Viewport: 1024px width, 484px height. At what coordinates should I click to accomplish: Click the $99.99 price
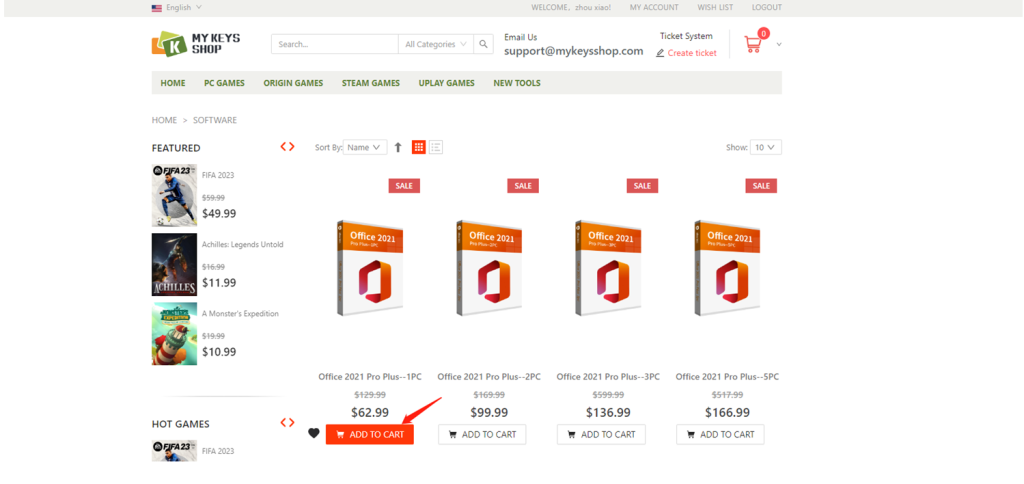pyautogui.click(x=488, y=413)
